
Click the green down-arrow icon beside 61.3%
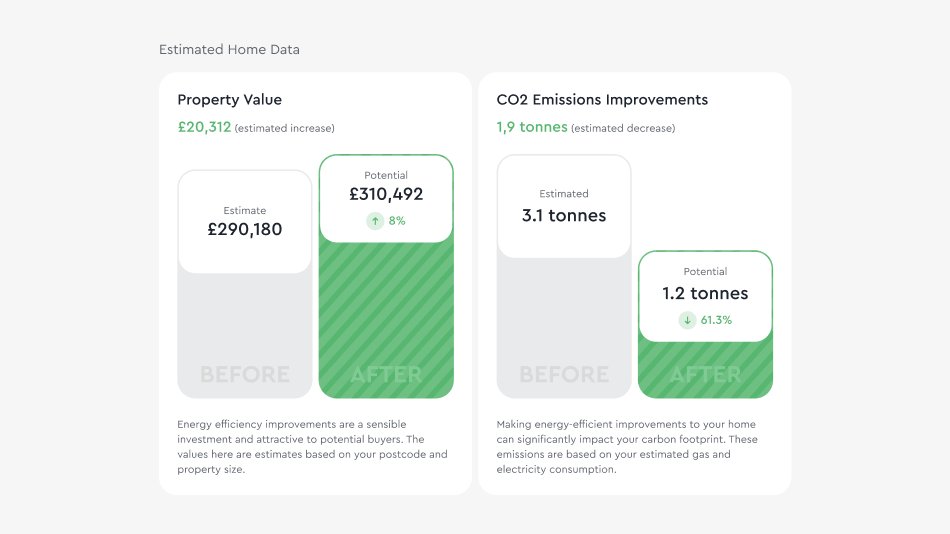click(687, 320)
